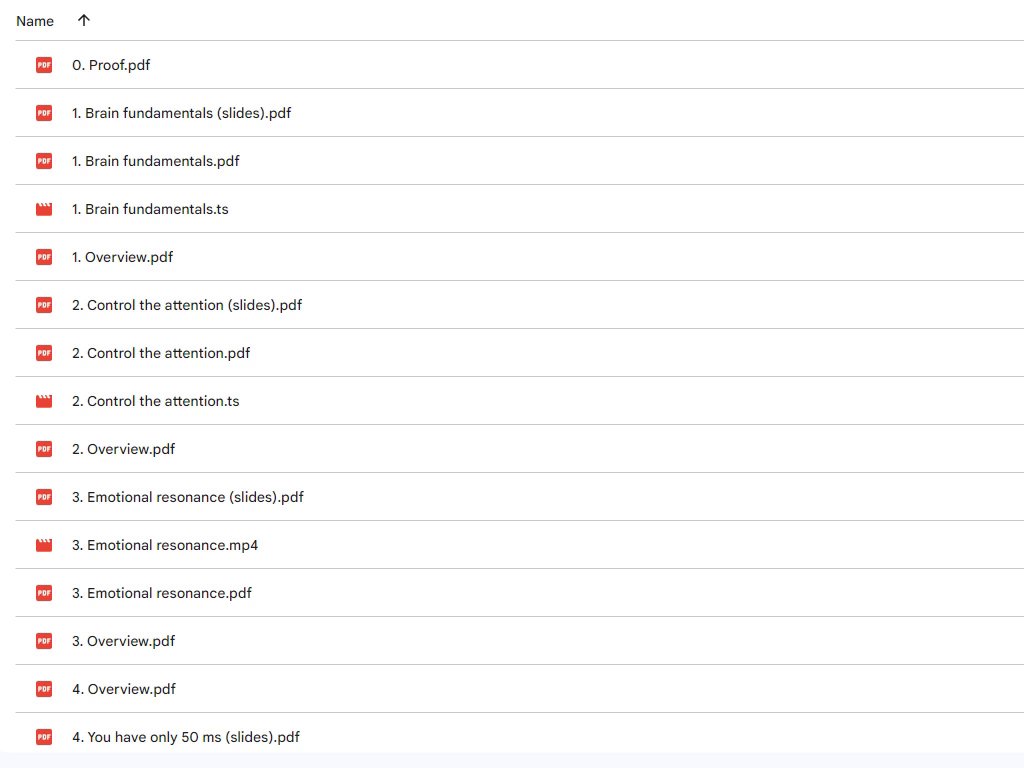The height and width of the screenshot is (768, 1024).
Task: Open 2. Control the attention.ts file name
Action: [155, 401]
